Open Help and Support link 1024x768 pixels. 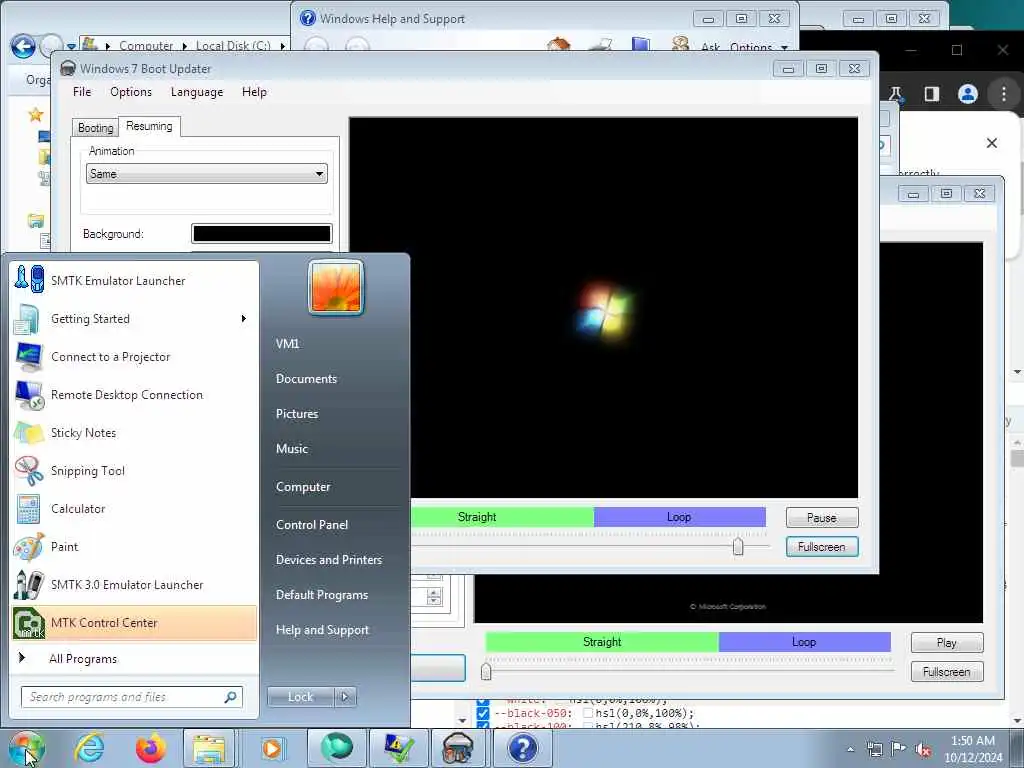322,630
